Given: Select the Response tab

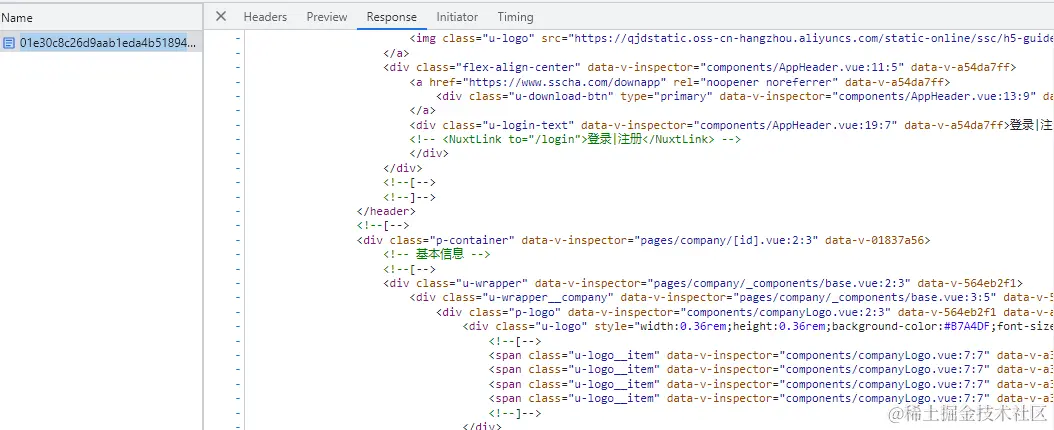Looking at the screenshot, I should pyautogui.click(x=391, y=17).
